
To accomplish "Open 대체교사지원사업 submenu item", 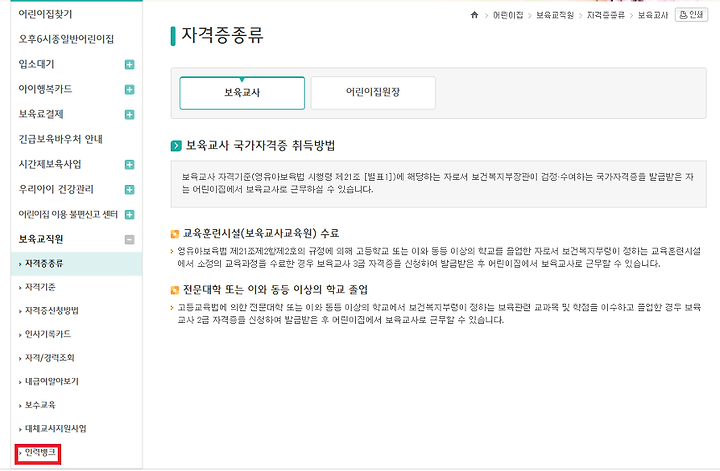I will tap(55, 429).
